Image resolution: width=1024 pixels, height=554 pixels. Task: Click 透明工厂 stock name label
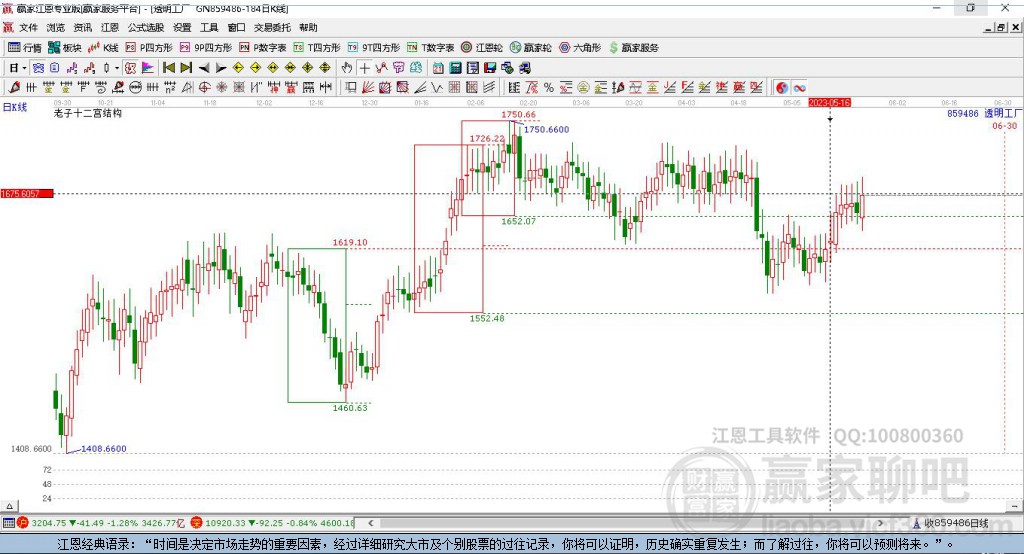1004,113
